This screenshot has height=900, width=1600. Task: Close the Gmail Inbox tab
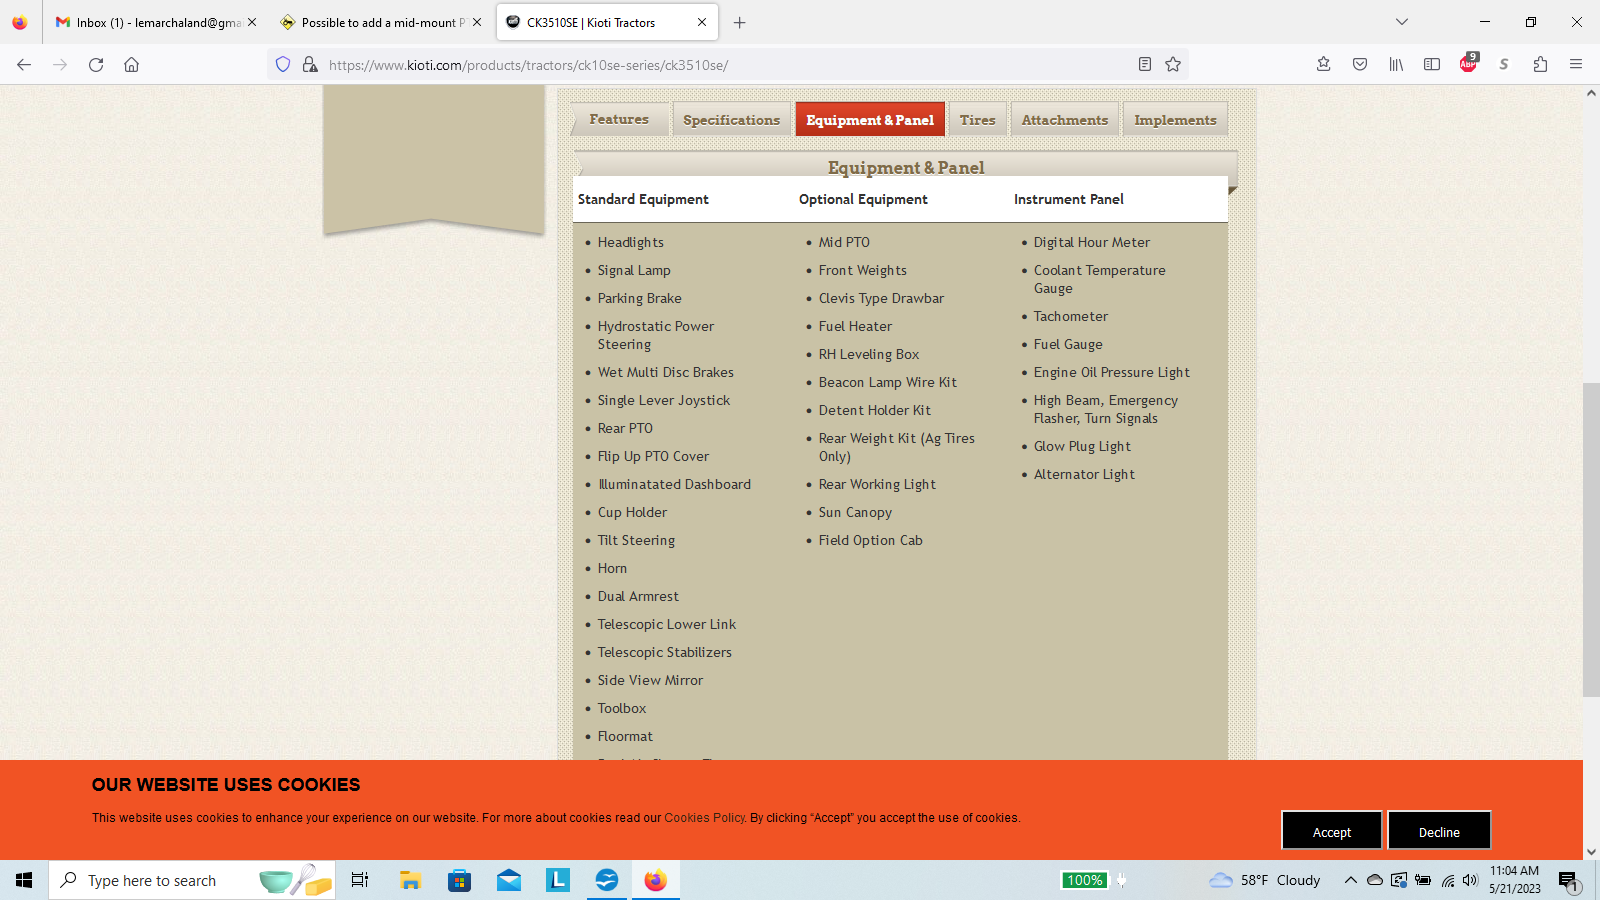click(x=252, y=22)
